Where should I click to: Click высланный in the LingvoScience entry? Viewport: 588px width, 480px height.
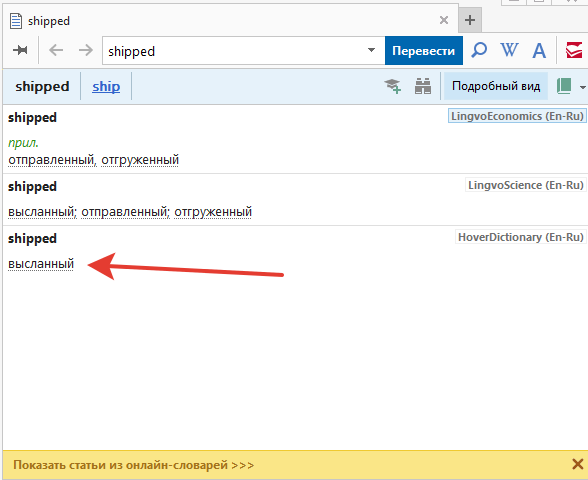point(42,212)
